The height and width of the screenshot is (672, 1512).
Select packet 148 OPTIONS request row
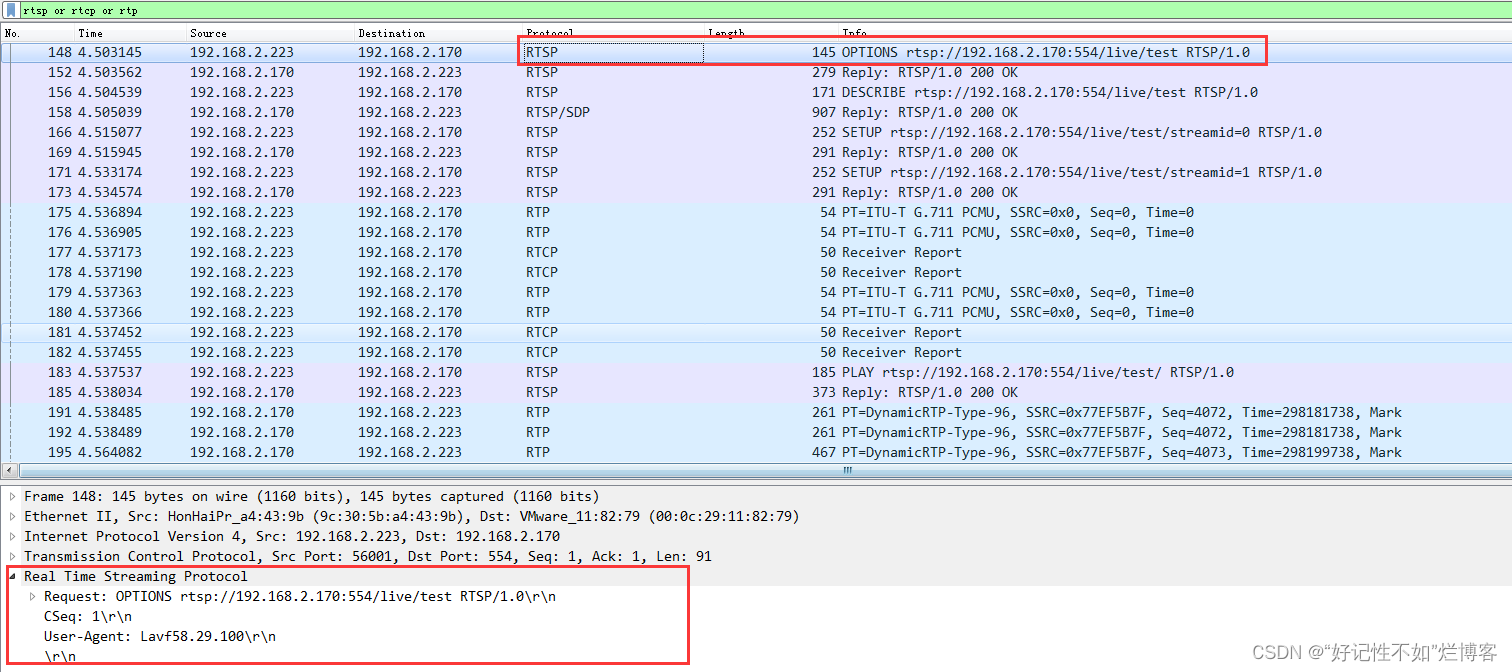756,52
